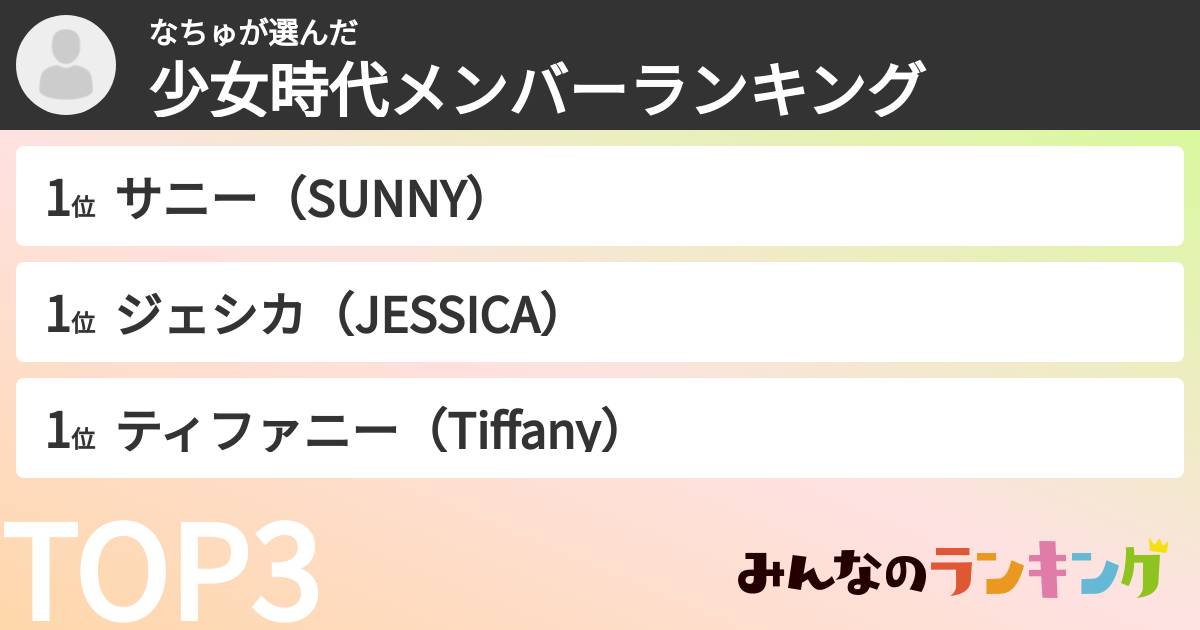1200x630 pixels.
Task: Open the なちゅが選んだ author link
Action: [x=253, y=33]
